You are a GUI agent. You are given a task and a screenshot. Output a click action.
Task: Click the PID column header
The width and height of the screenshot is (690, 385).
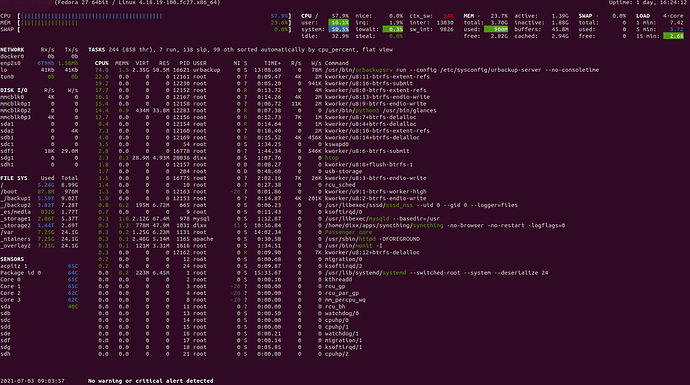(x=184, y=63)
